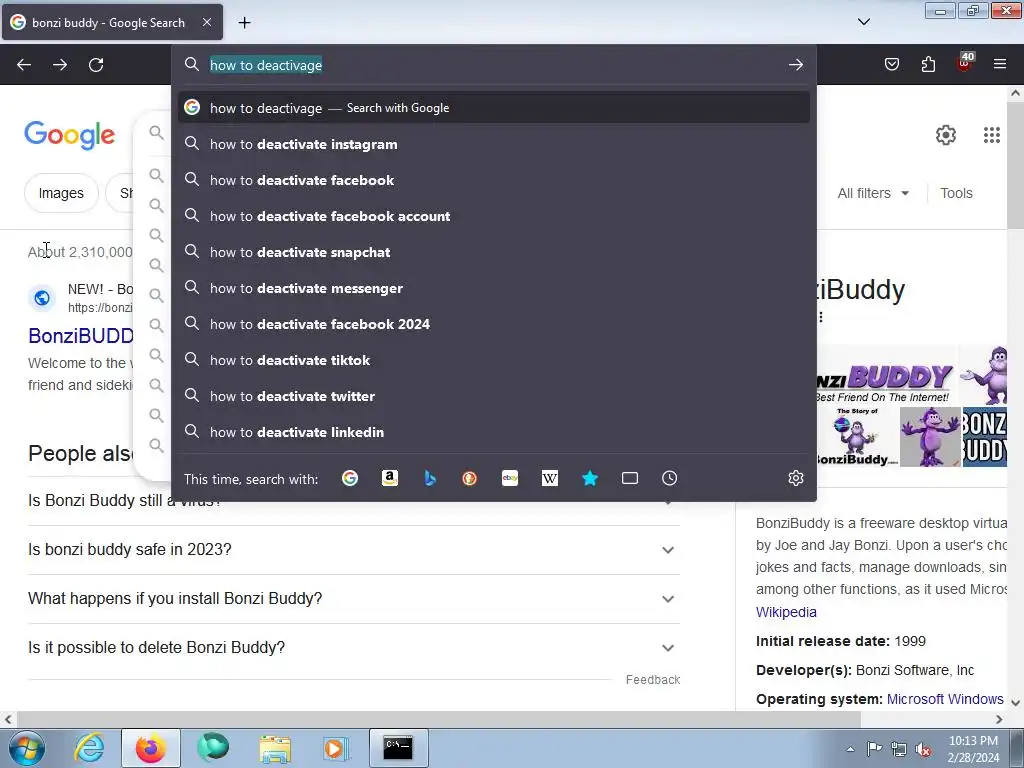The width and height of the screenshot is (1024, 768).
Task: Open the Extensions puzzle icon
Action: 928,64
